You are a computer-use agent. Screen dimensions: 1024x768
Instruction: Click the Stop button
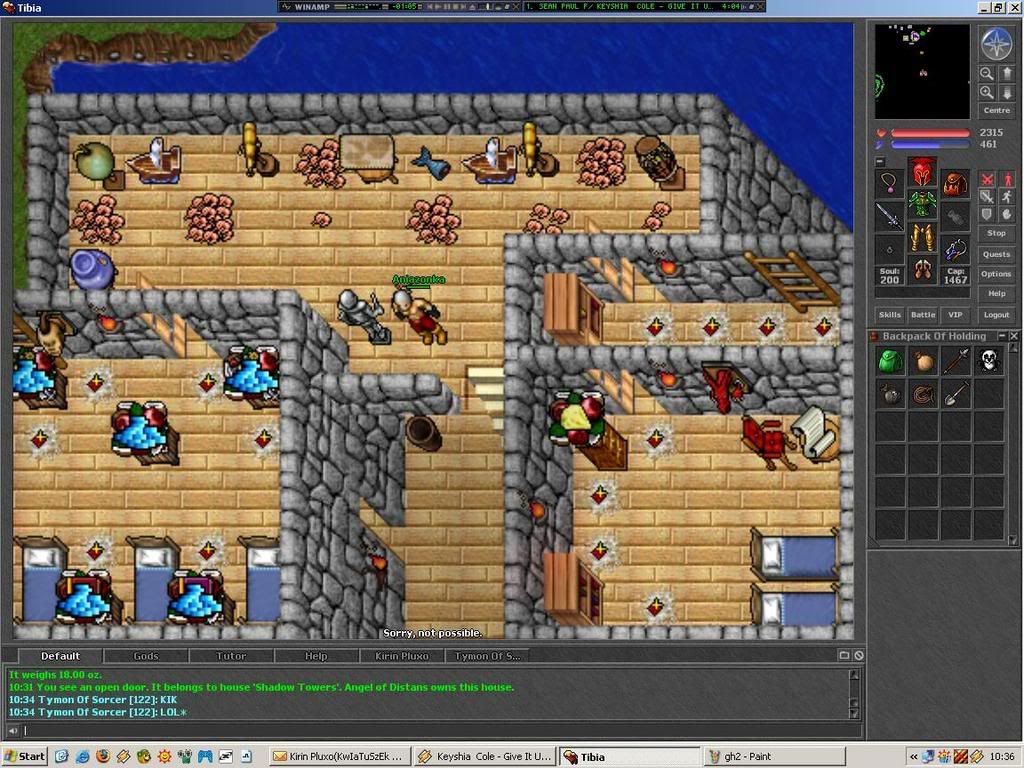(997, 233)
